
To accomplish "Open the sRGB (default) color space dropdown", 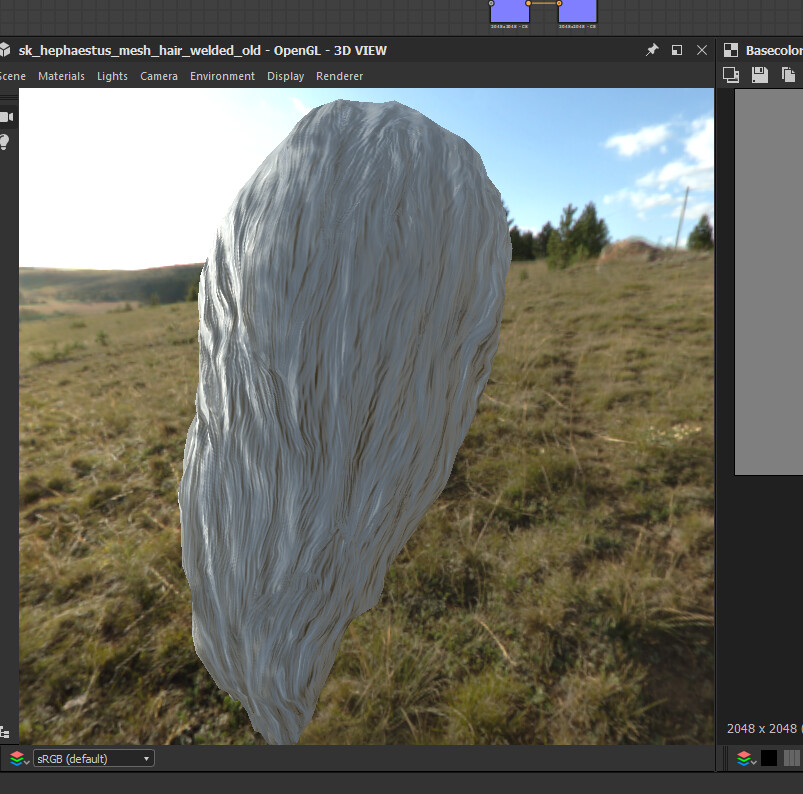I will [93, 759].
